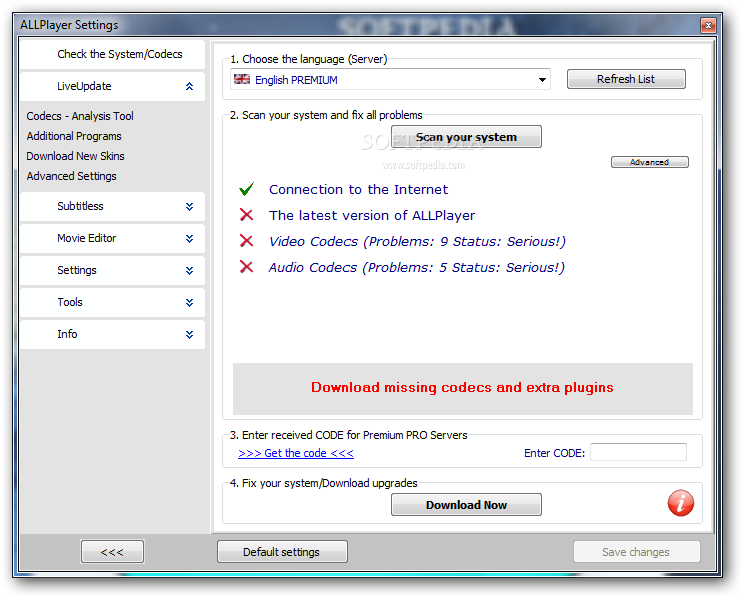The width and height of the screenshot is (743, 598).
Task: Select the Subtitless menu header
Action: [x=113, y=207]
